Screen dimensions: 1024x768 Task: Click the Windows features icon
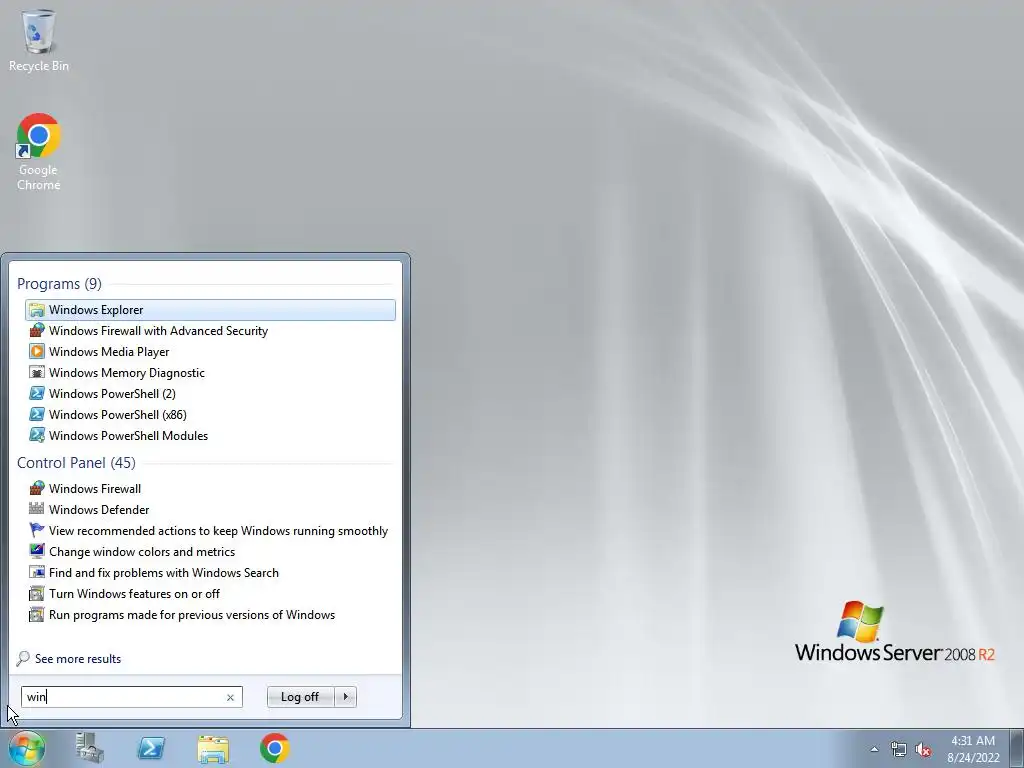tap(37, 593)
